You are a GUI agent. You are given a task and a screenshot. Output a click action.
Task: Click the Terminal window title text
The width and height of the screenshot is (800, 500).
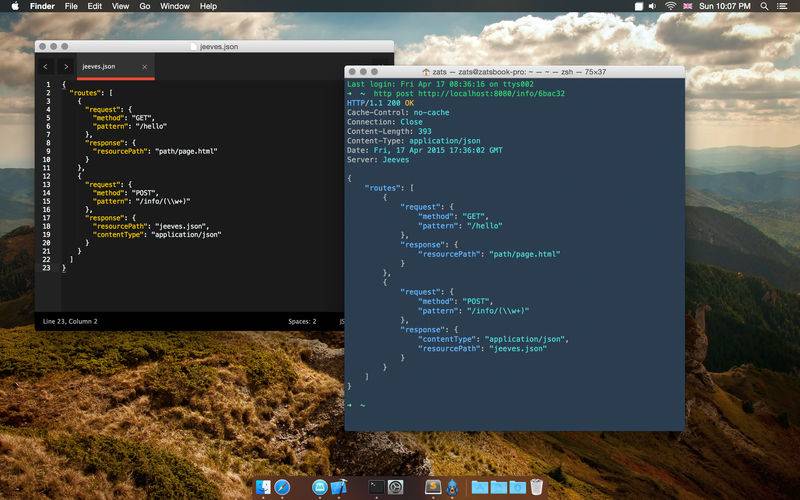(x=519, y=72)
